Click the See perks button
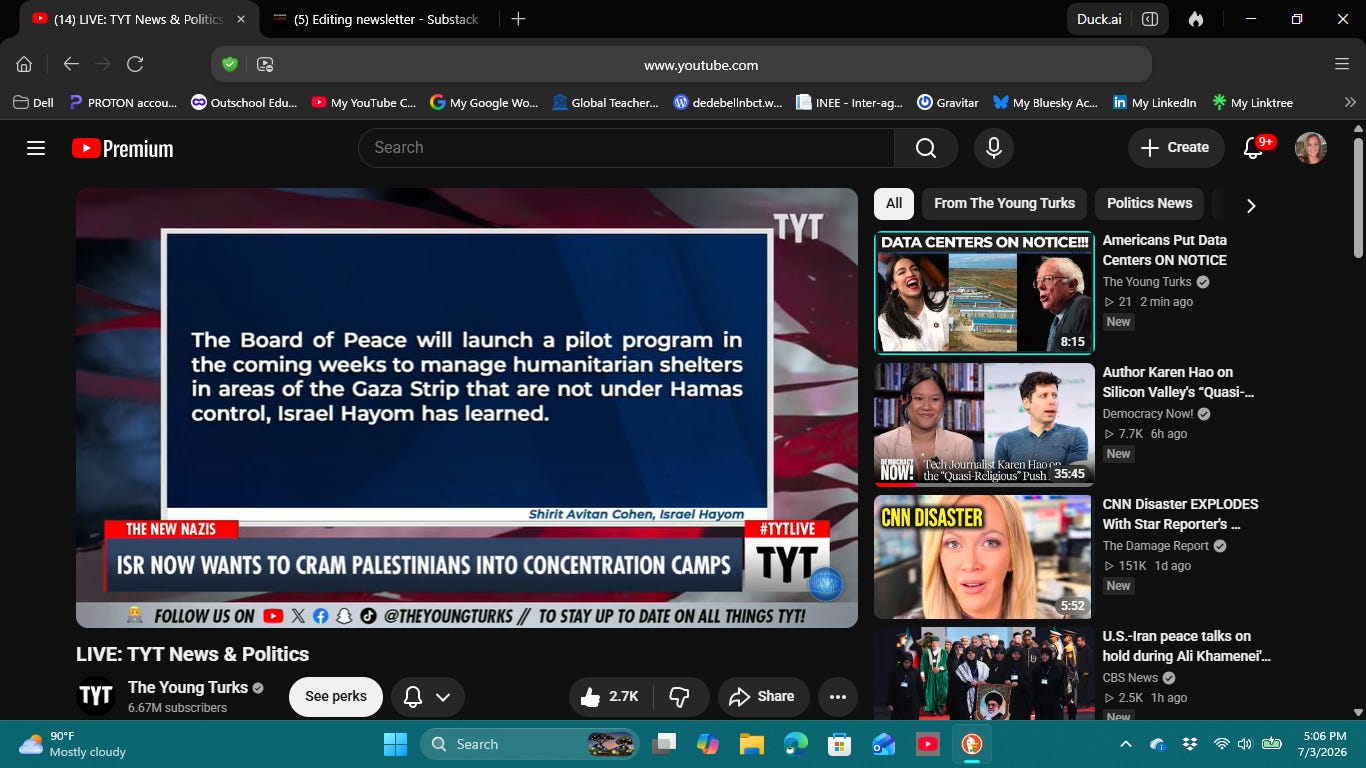The image size is (1366, 768). [336, 697]
